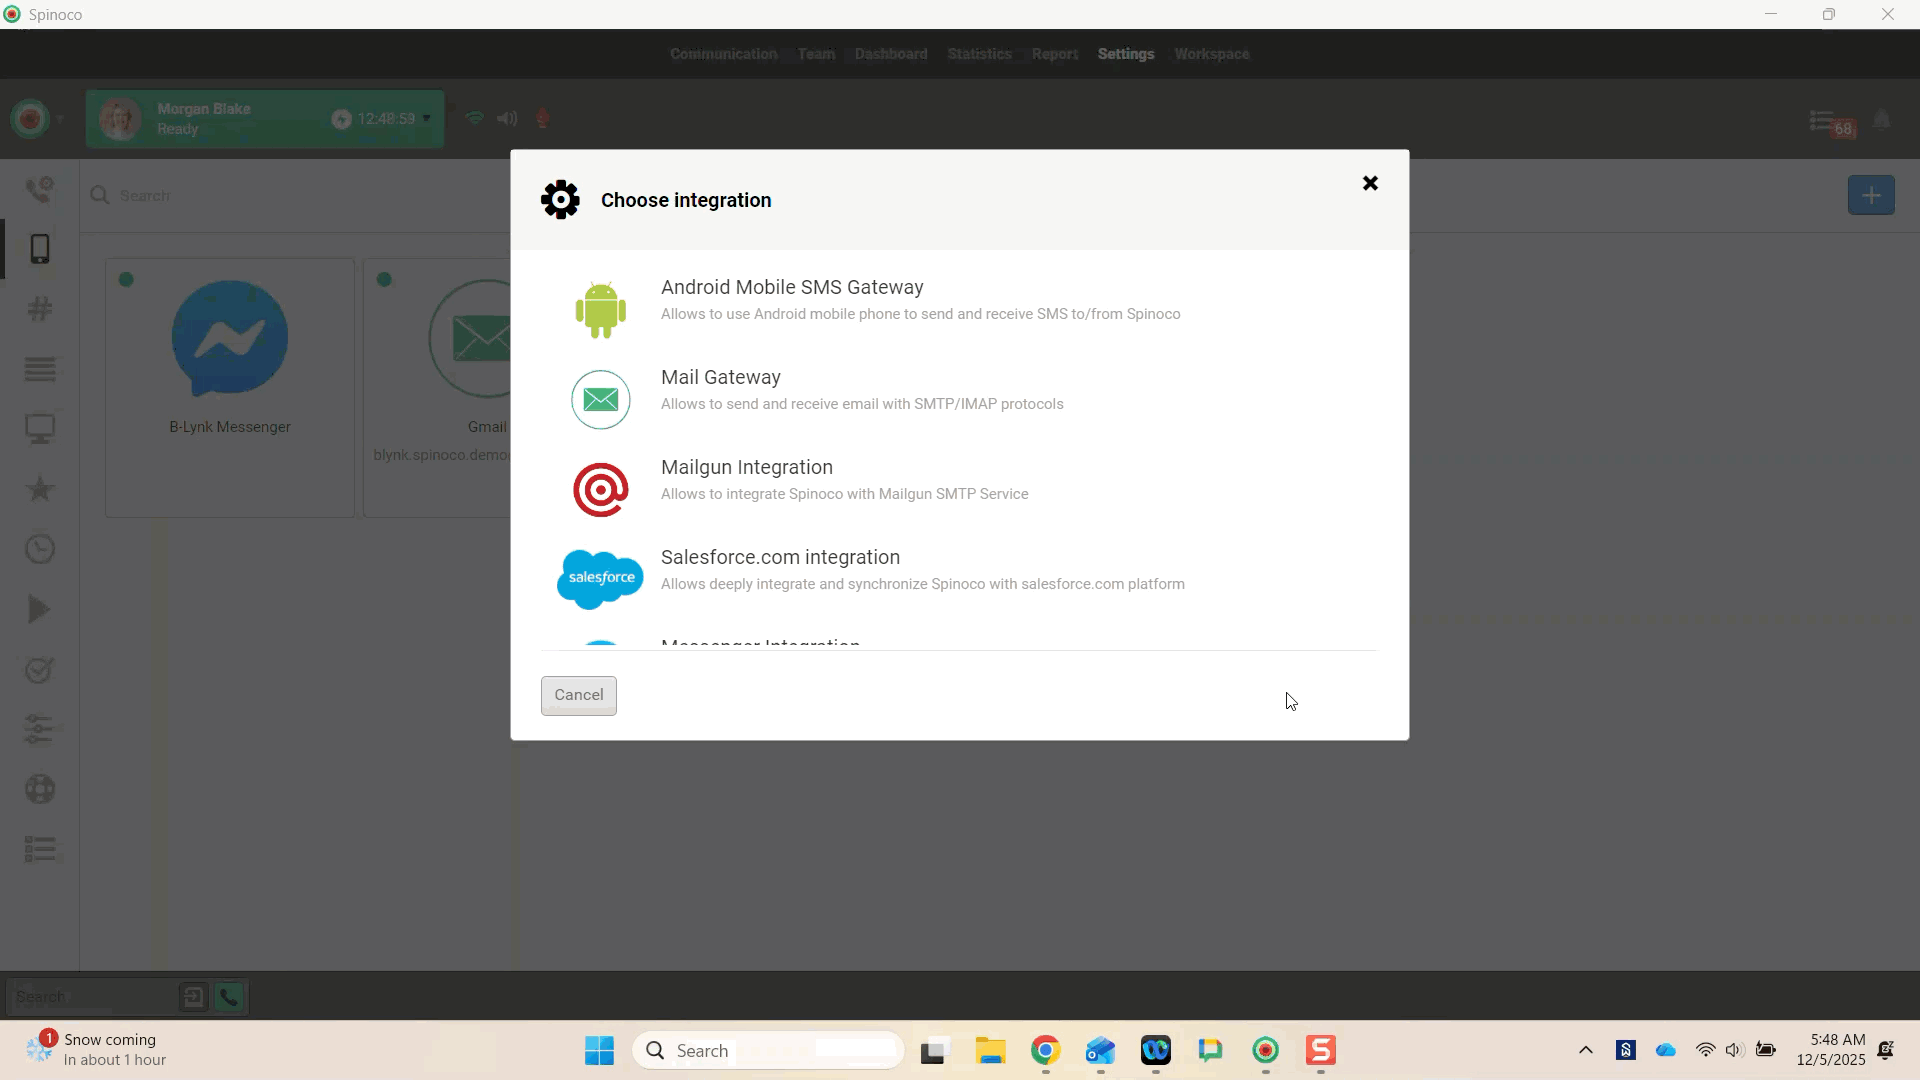This screenshot has width=1920, height=1080.
Task: Expand Morgan Blake status dropdown
Action: tap(427, 118)
